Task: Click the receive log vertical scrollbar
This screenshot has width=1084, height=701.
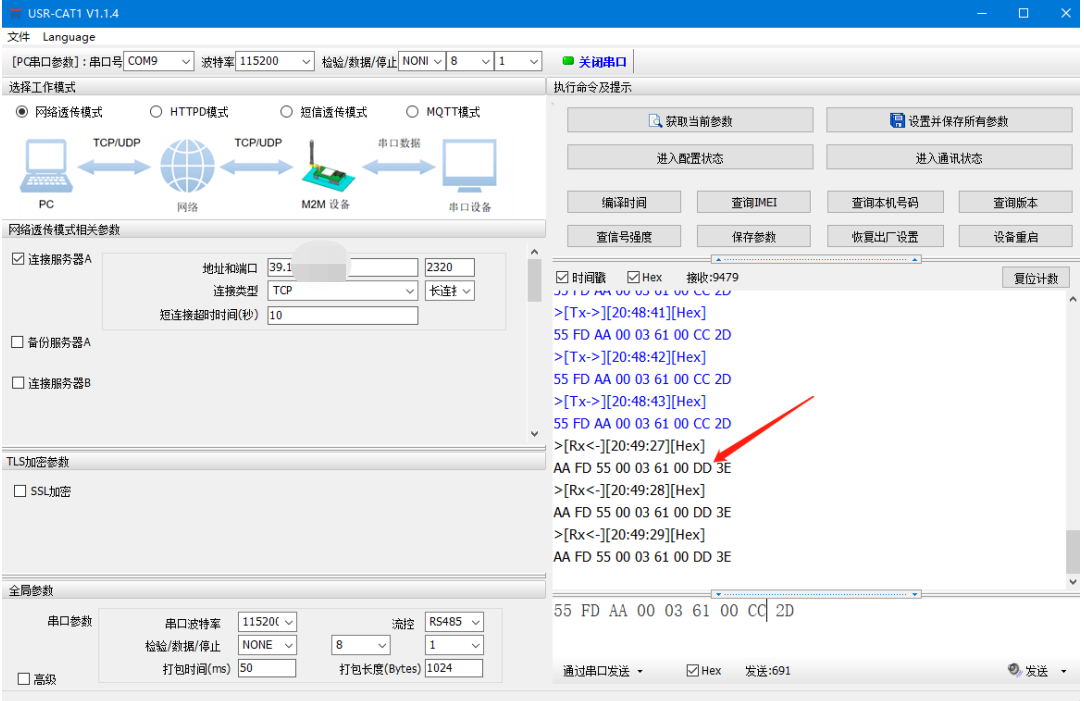Action: pos(1073,440)
